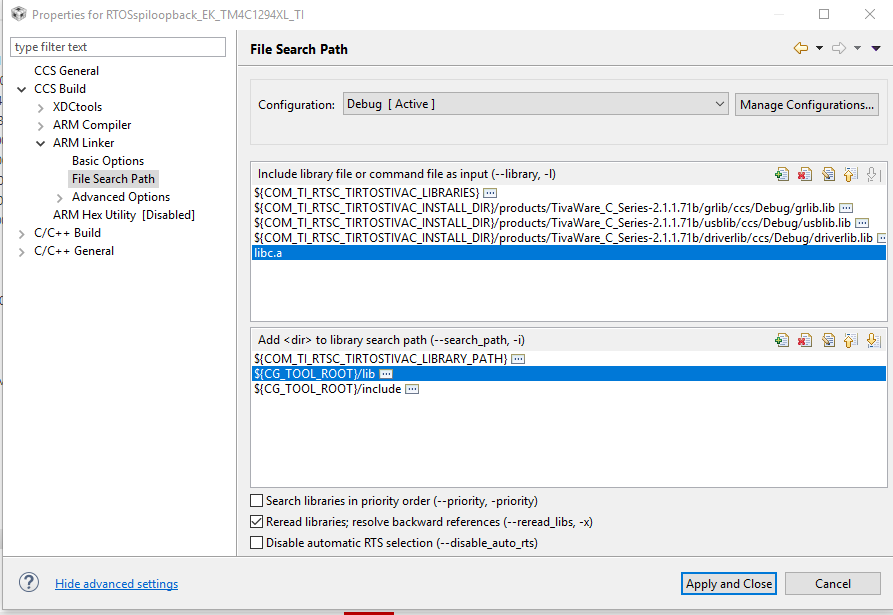Click Apply and Close
The height and width of the screenshot is (615, 893).
[x=728, y=584]
